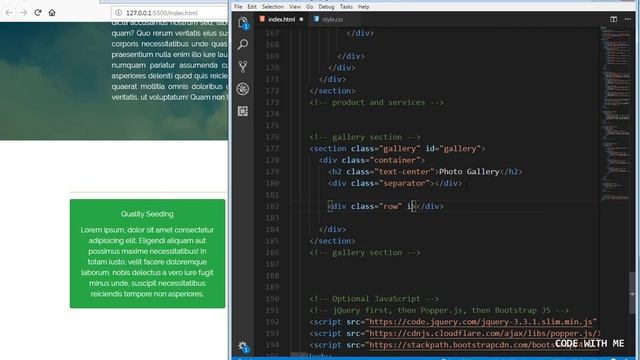Viewport: 640px width, 360px height.
Task: Click the code minimap on the right
Action: [x=616, y=113]
